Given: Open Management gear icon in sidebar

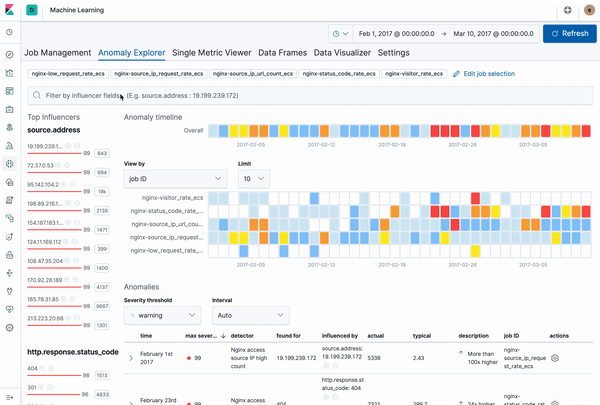Looking at the screenshot, I should pos(10,328).
